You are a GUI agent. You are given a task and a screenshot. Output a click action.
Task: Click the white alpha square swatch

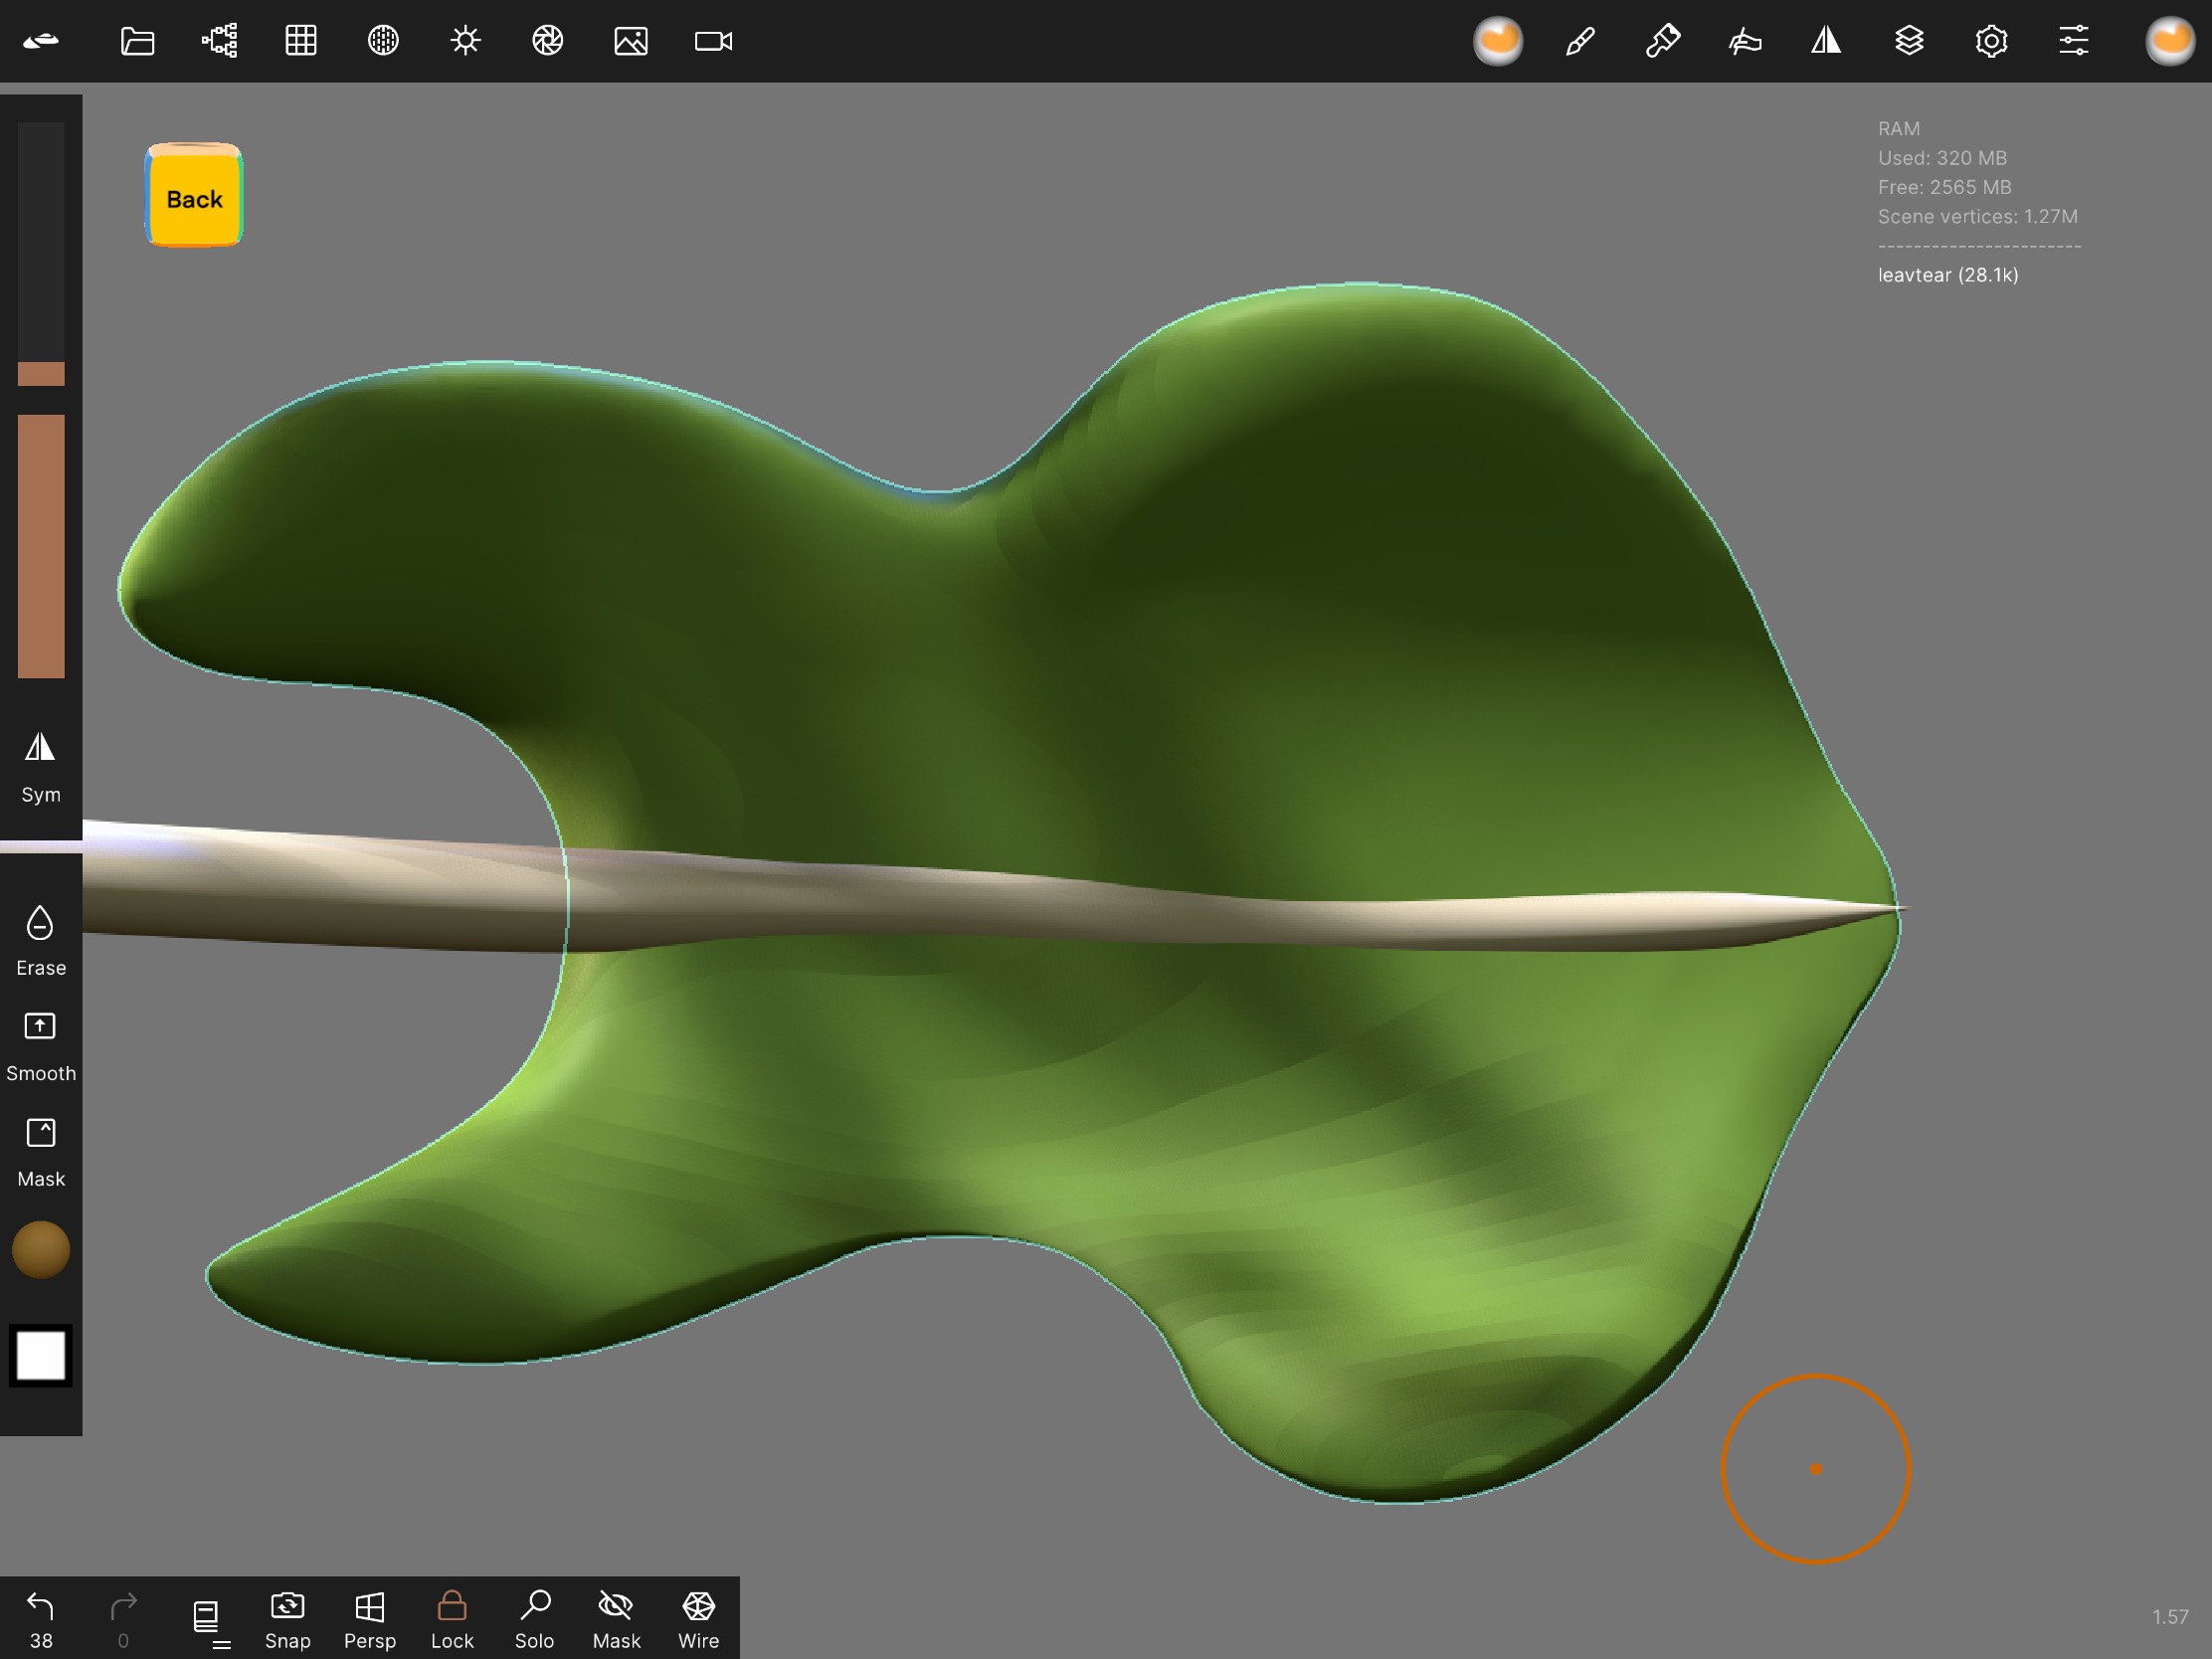click(x=40, y=1356)
